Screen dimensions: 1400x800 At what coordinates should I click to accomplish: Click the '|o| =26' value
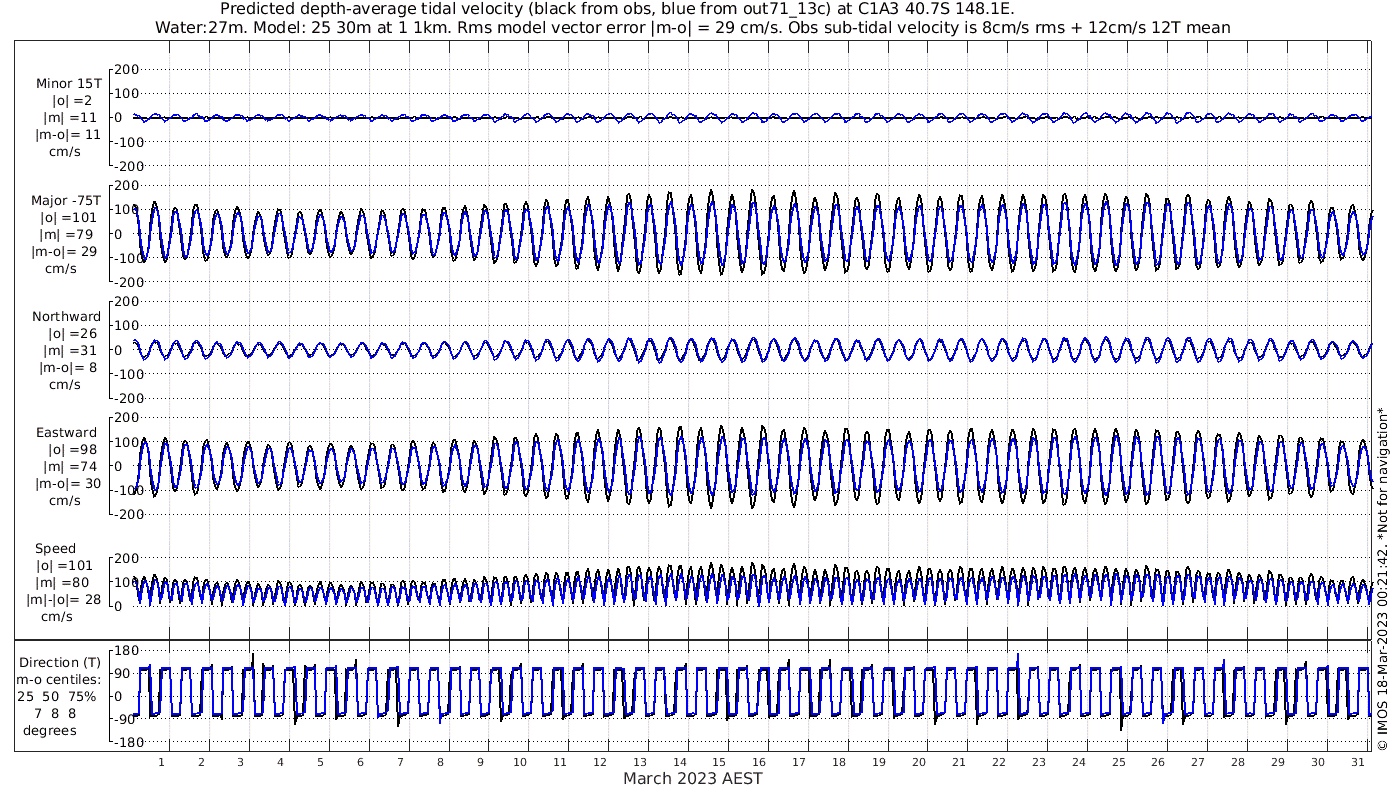click(x=71, y=334)
